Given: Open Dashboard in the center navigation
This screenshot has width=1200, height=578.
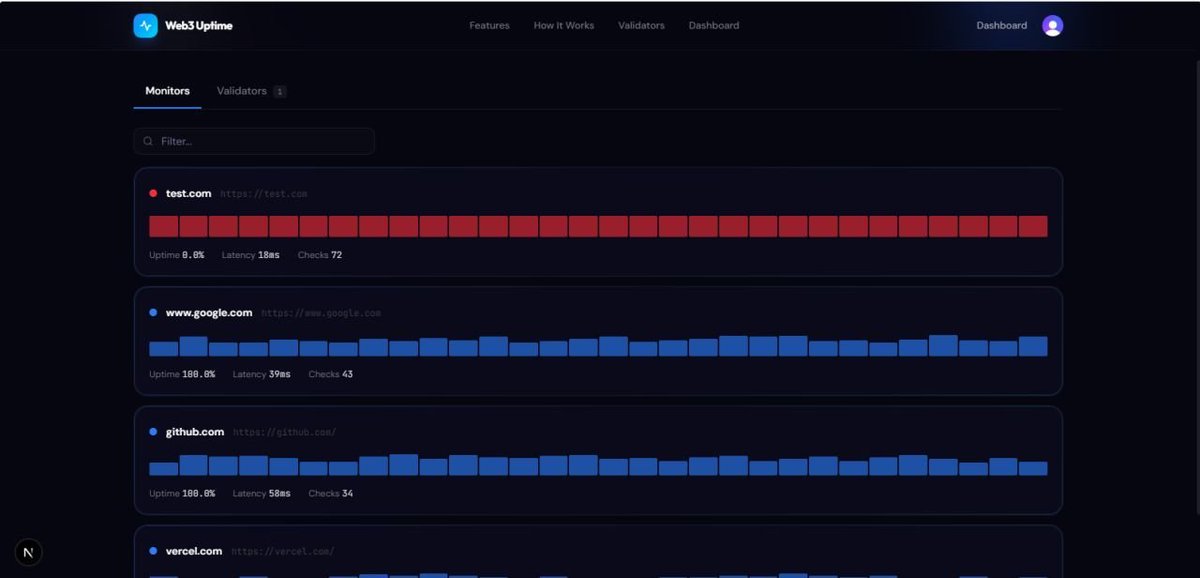Looking at the screenshot, I should (x=714, y=26).
